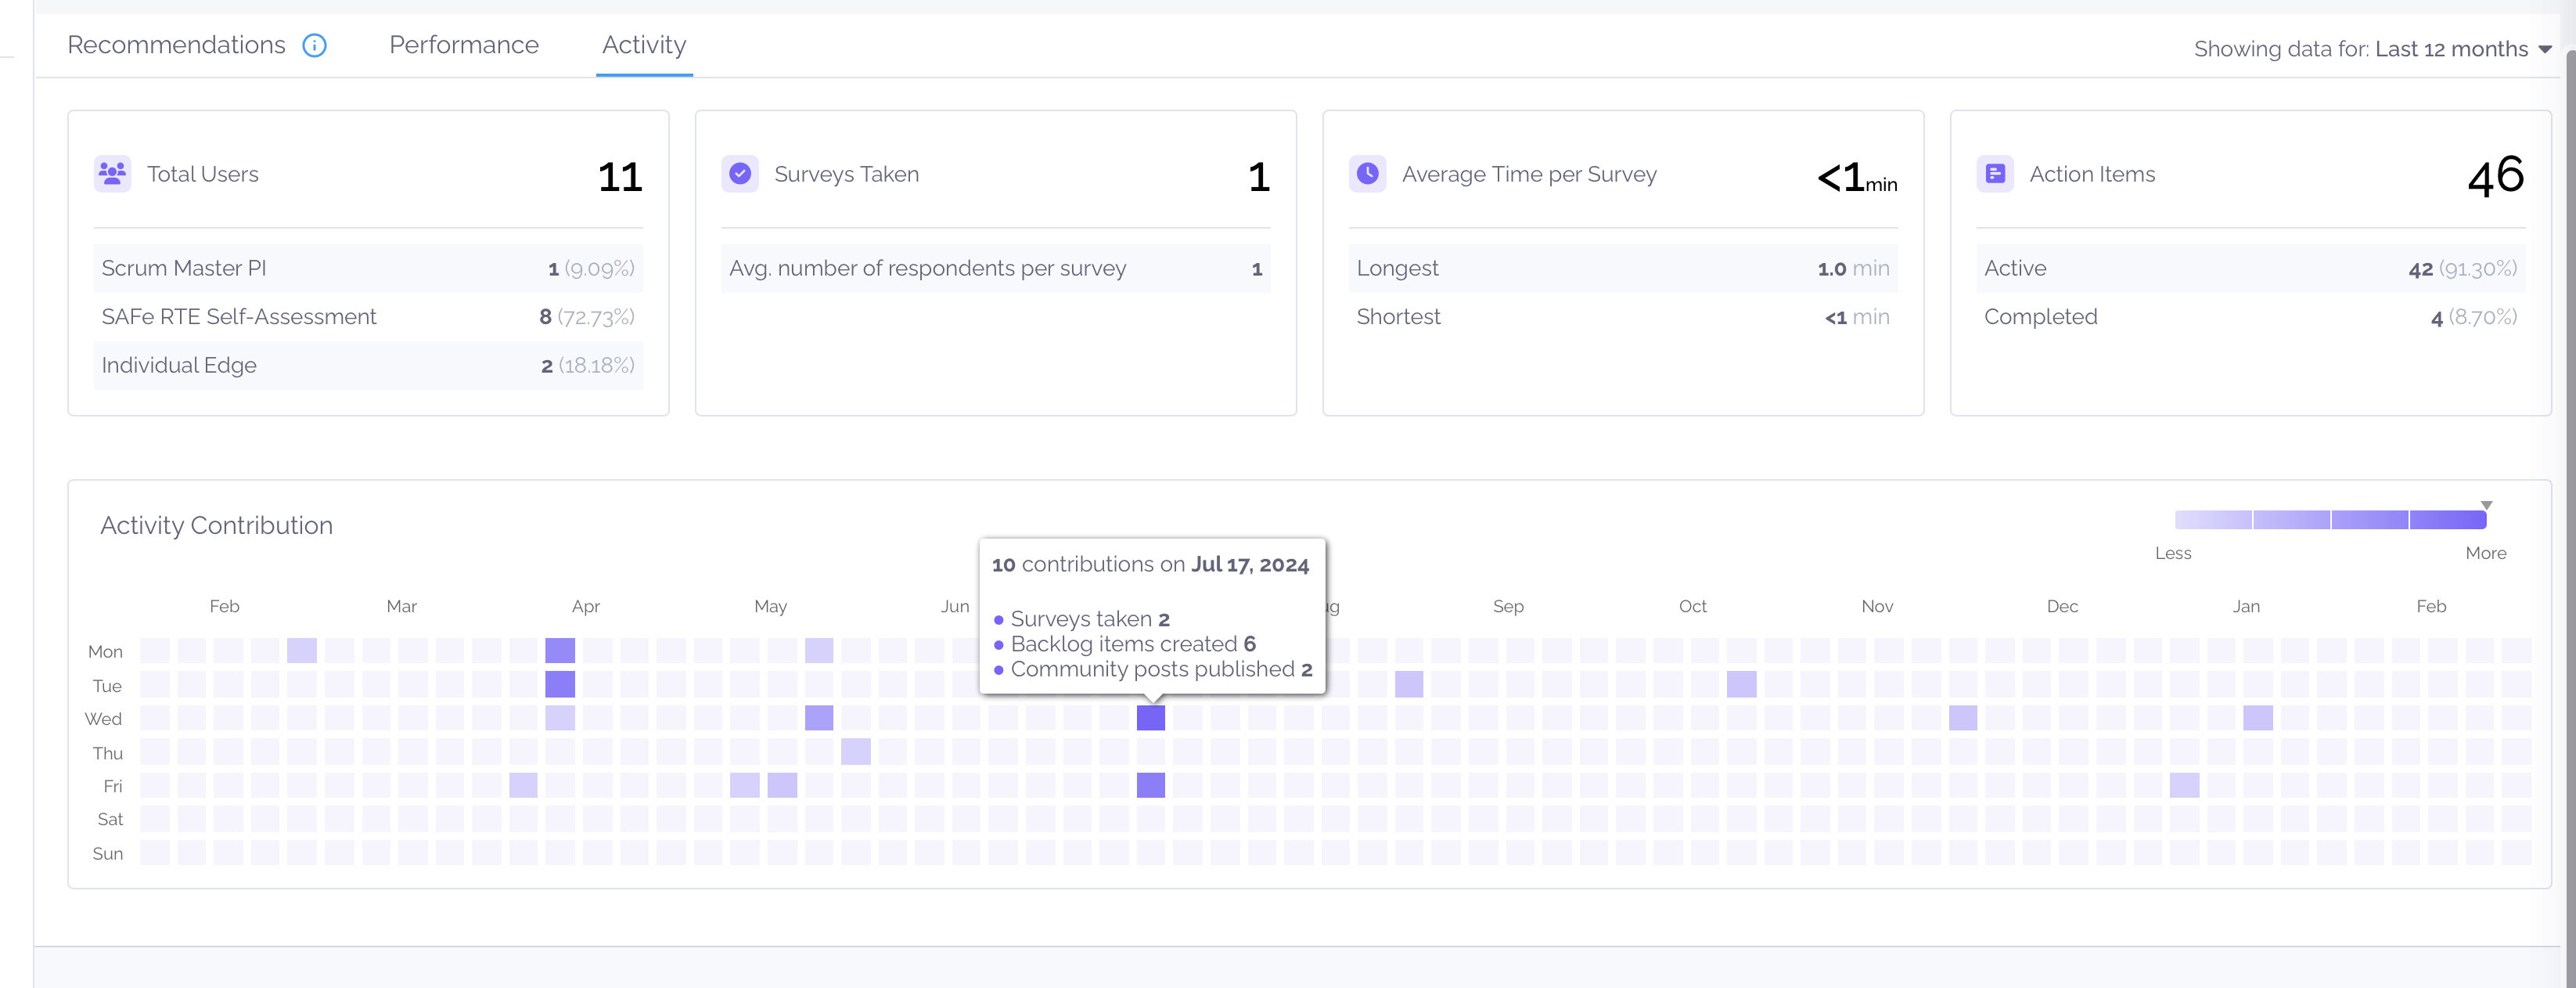Select the shaded Wednesday cell in early April
Image resolution: width=2576 pixels, height=988 pixels.
point(560,718)
